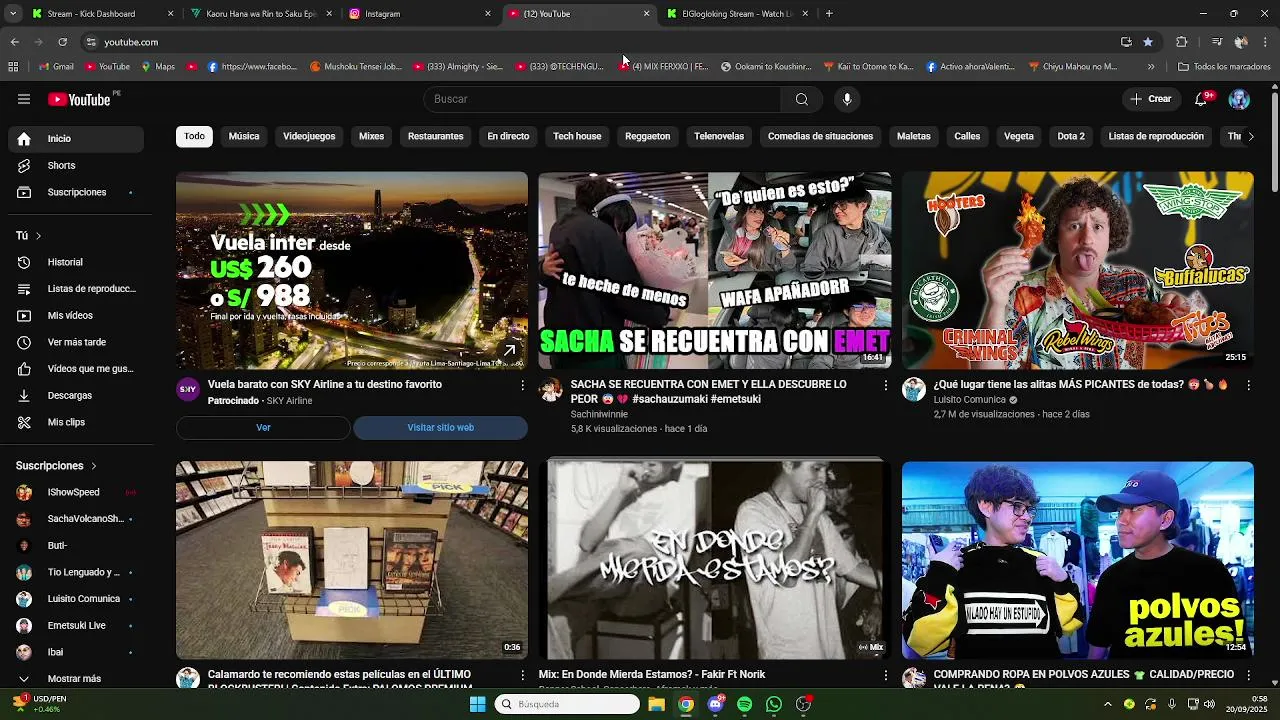Open options menu for alitas MÁS PICANTES video

pyautogui.click(x=1248, y=385)
